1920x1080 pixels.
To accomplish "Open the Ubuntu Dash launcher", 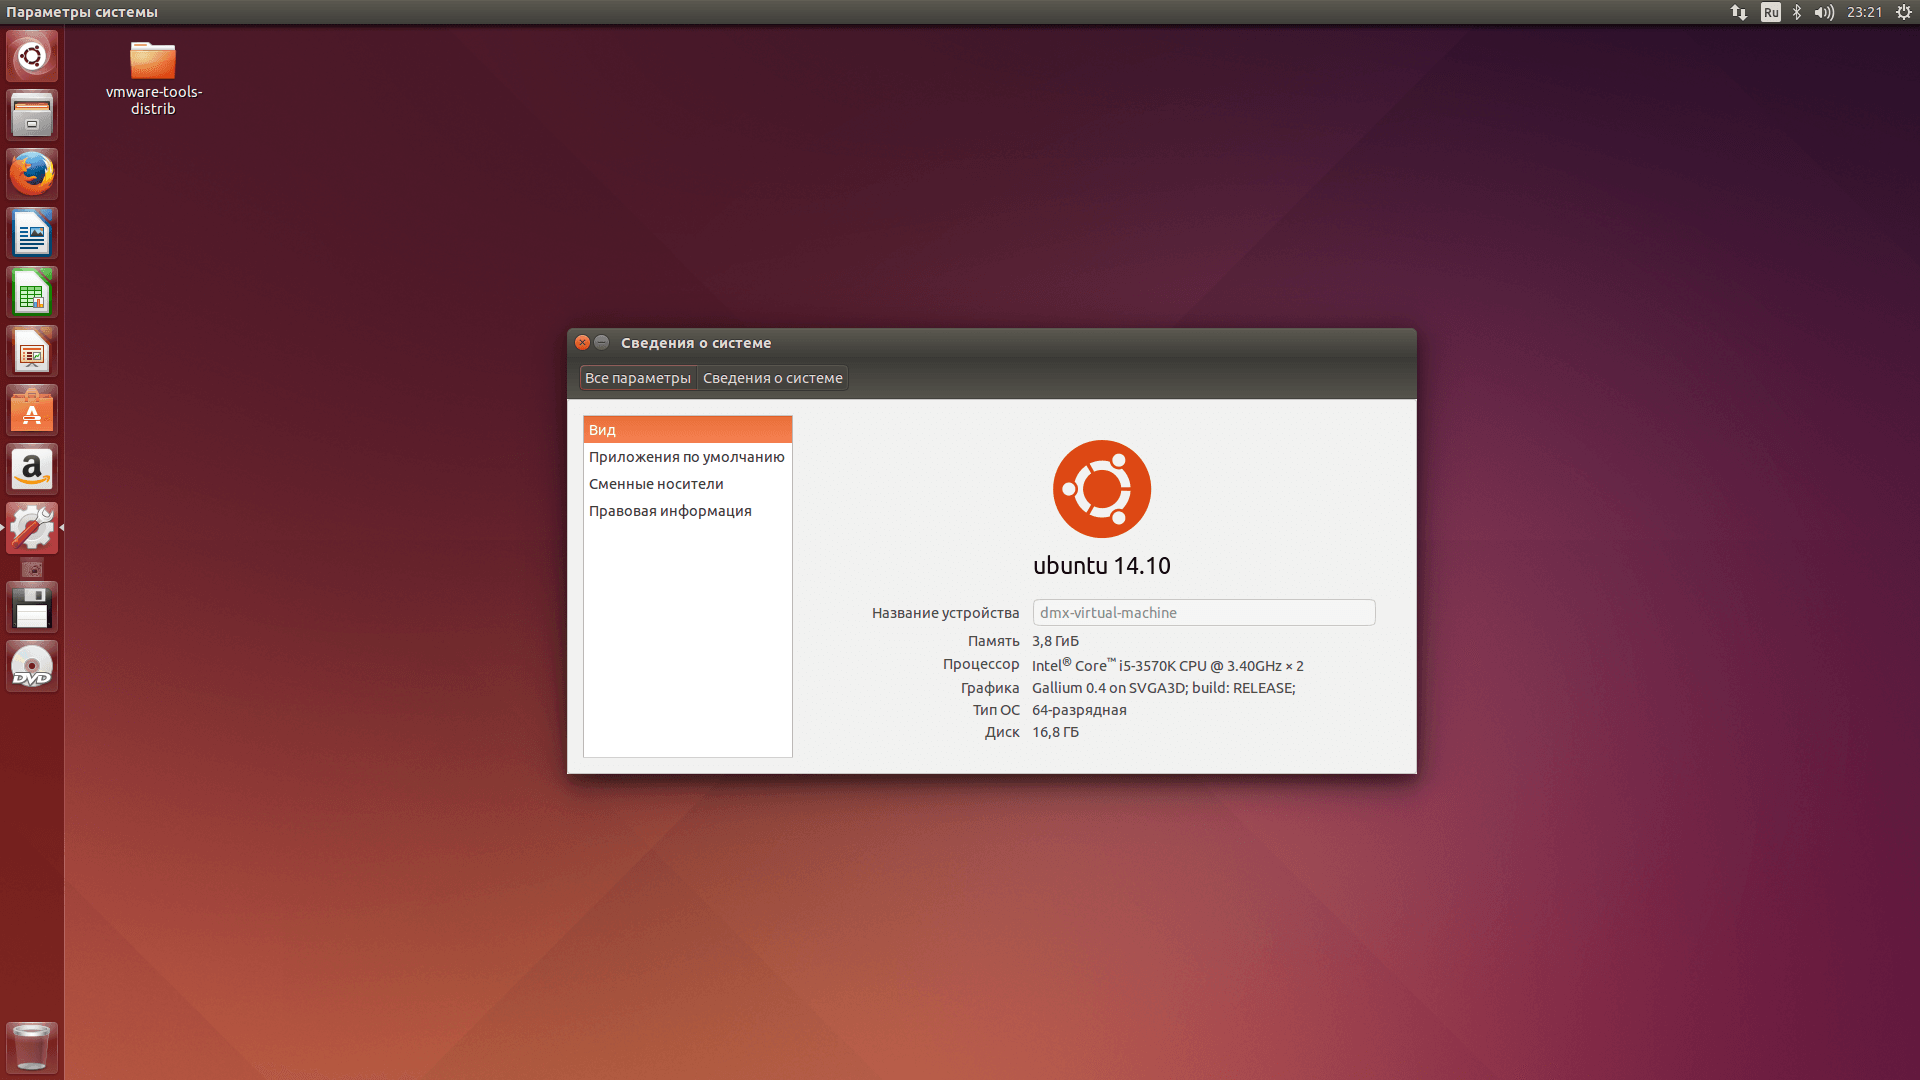I will 32,56.
